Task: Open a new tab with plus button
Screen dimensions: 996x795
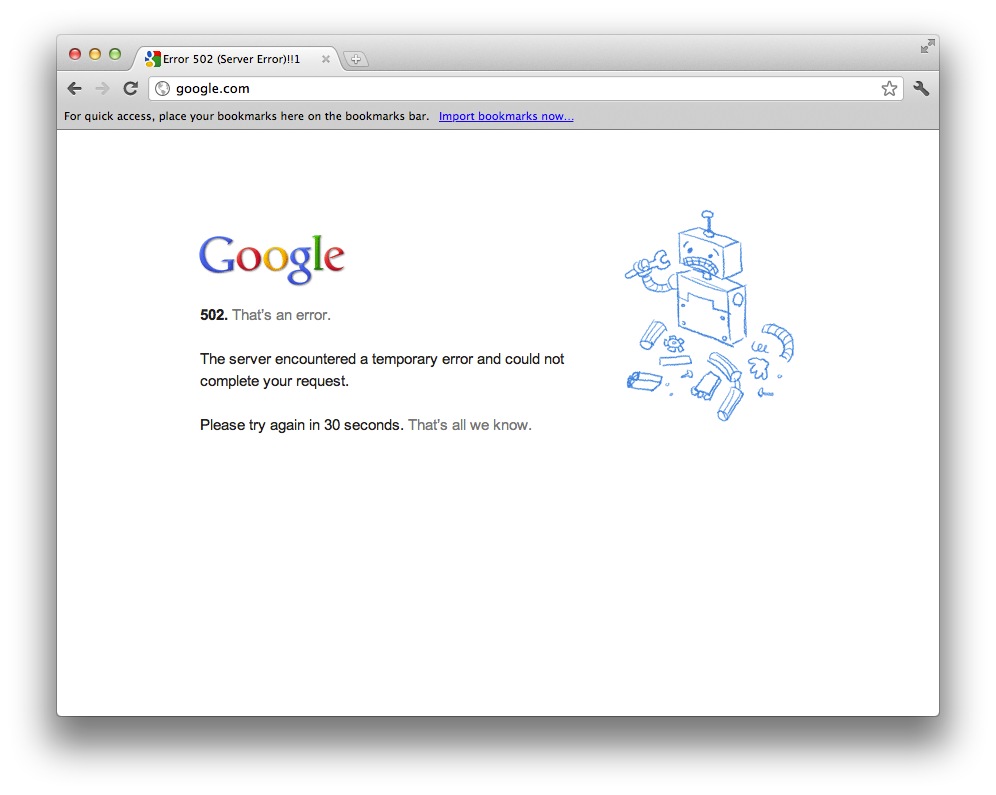Action: tap(356, 59)
